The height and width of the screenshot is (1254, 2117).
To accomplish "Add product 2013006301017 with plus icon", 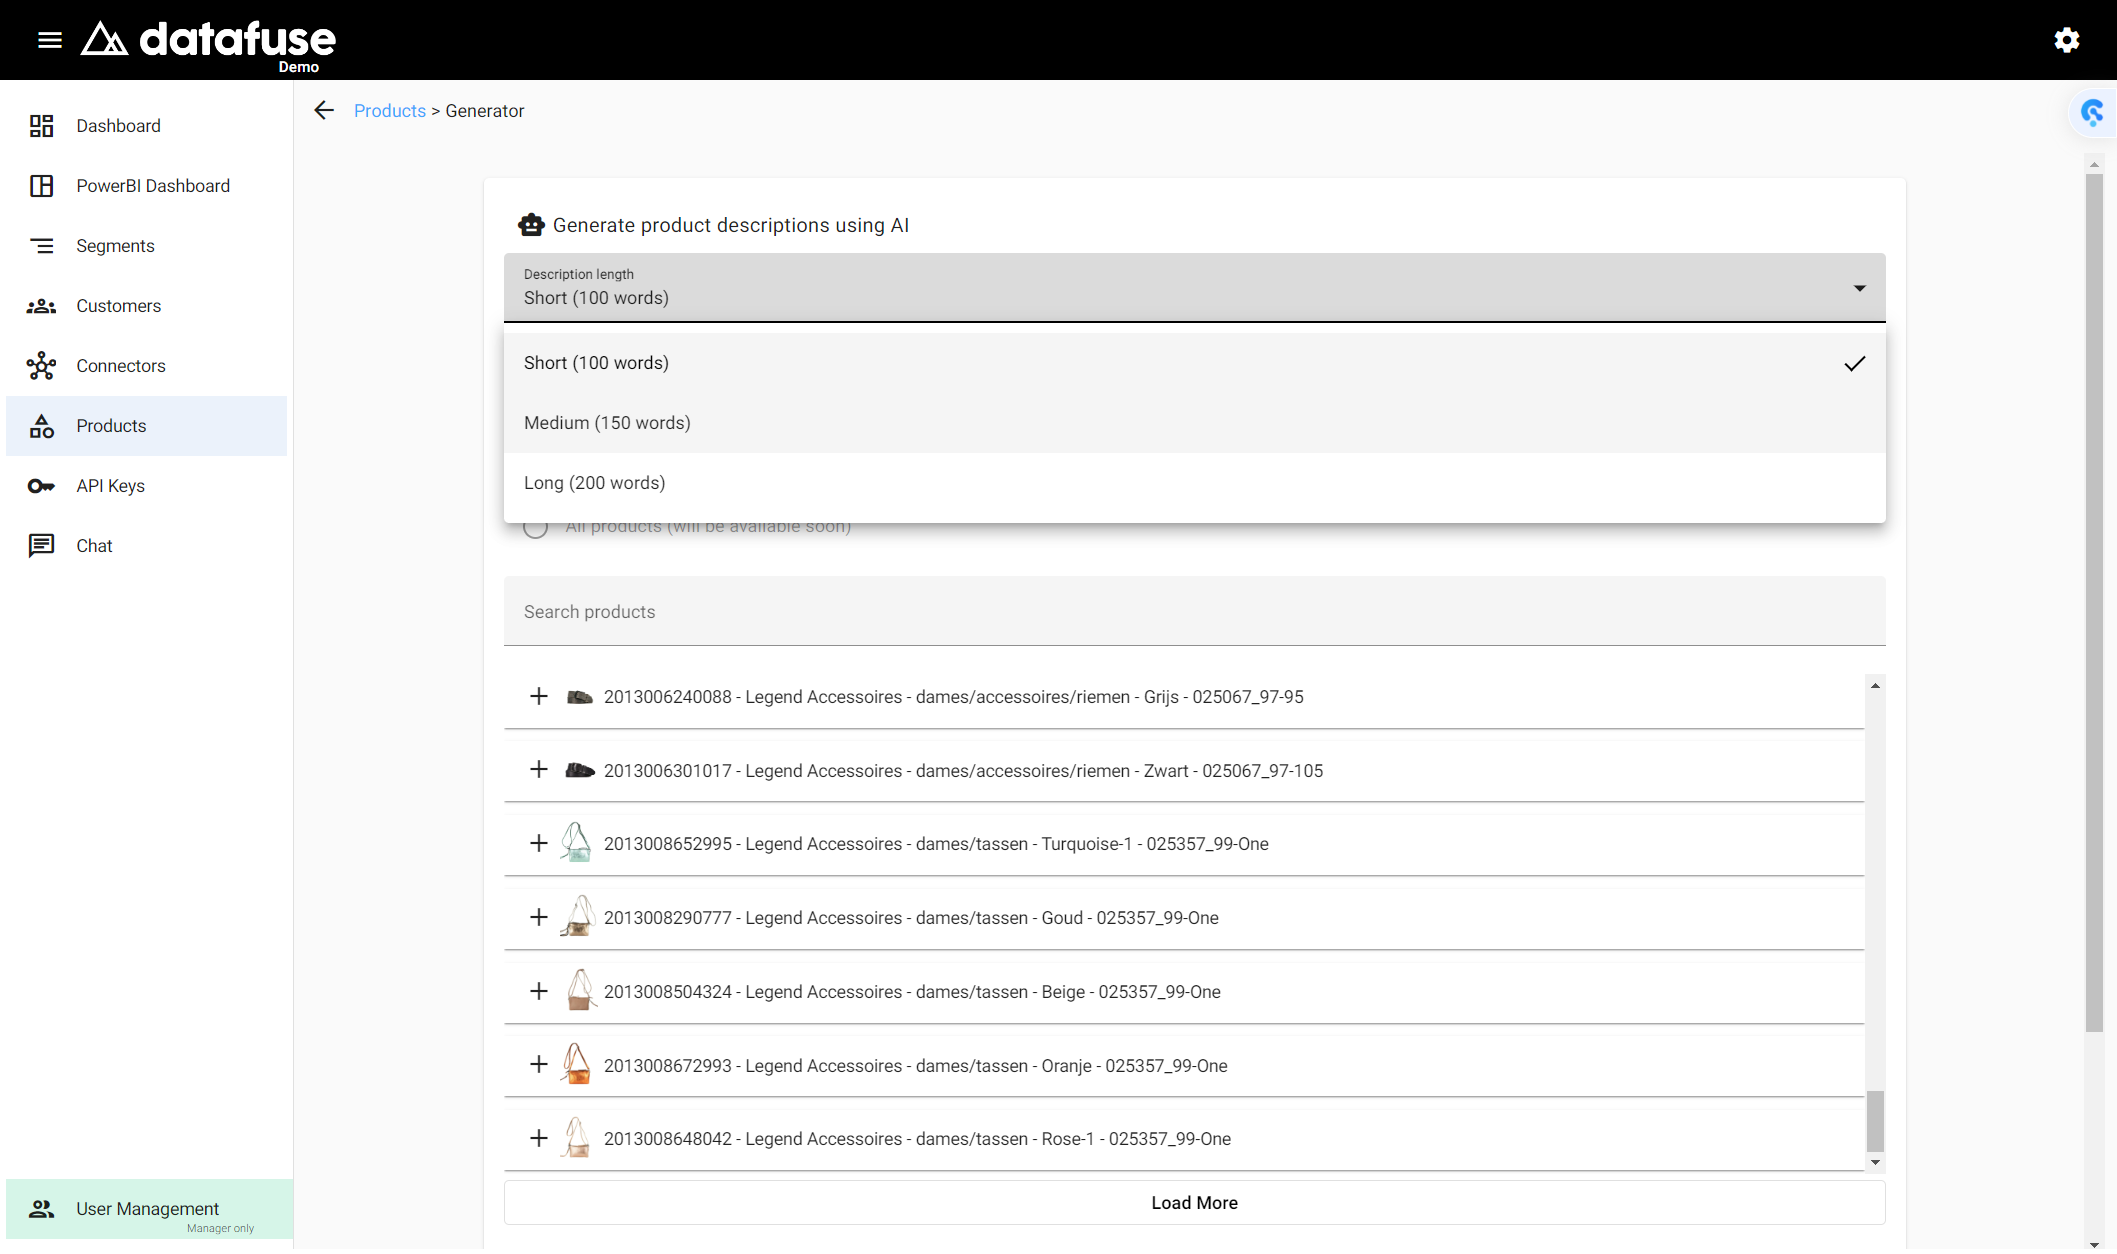I will (x=539, y=769).
